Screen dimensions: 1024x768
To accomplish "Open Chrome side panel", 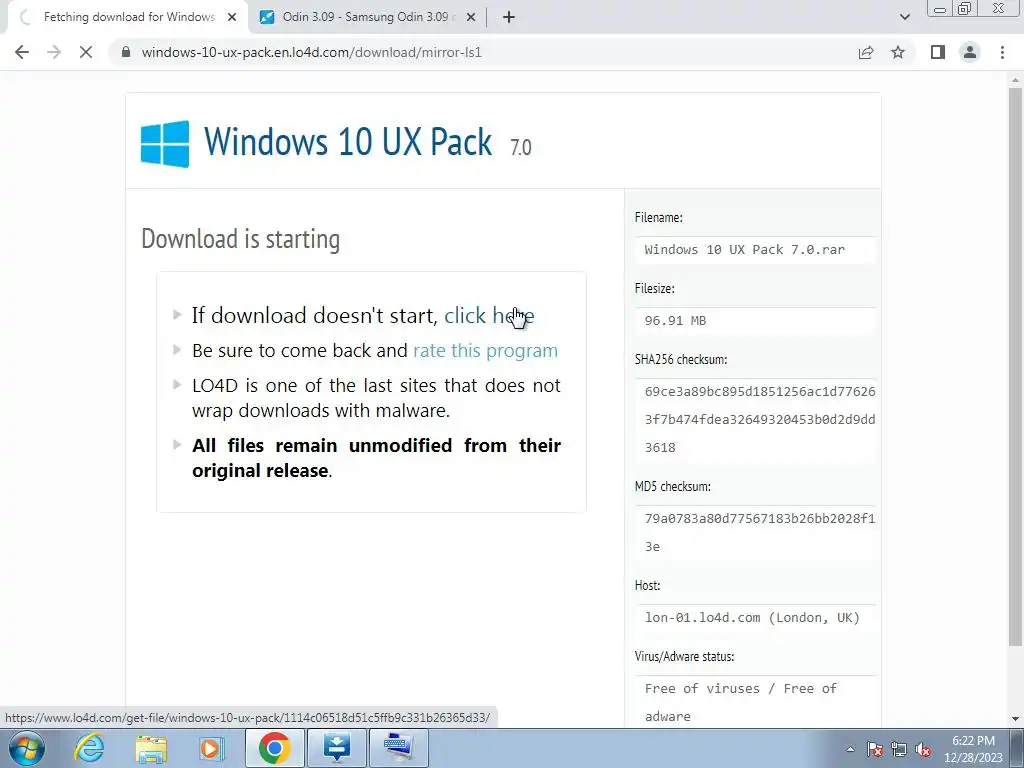I will (x=938, y=52).
